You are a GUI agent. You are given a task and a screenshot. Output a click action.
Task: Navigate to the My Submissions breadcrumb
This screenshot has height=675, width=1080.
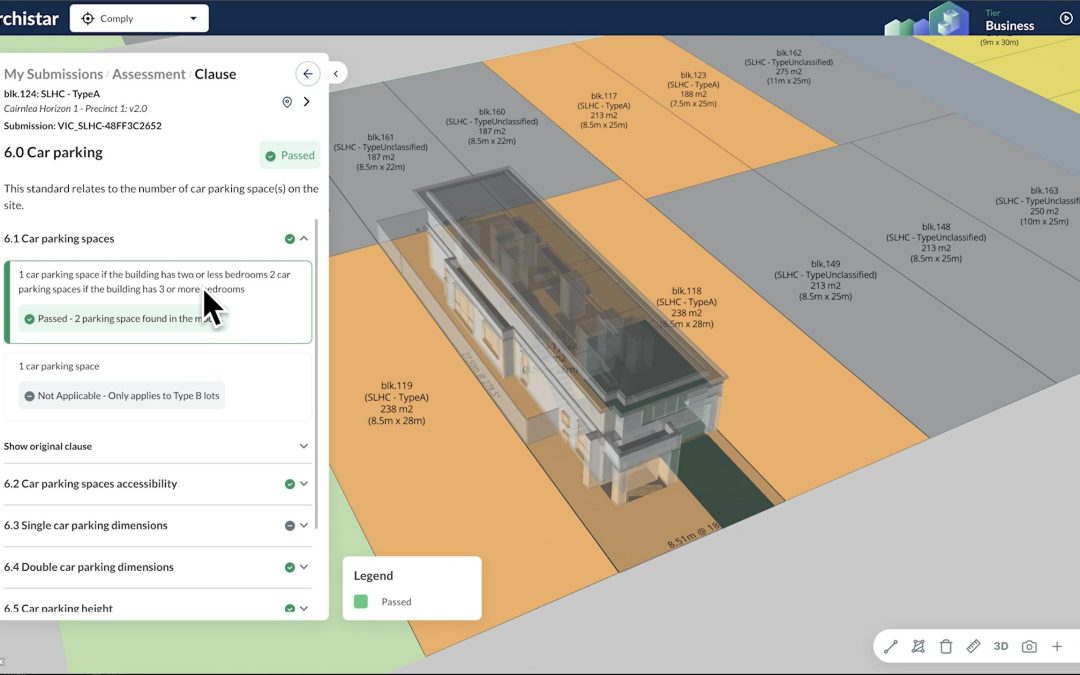coord(53,73)
